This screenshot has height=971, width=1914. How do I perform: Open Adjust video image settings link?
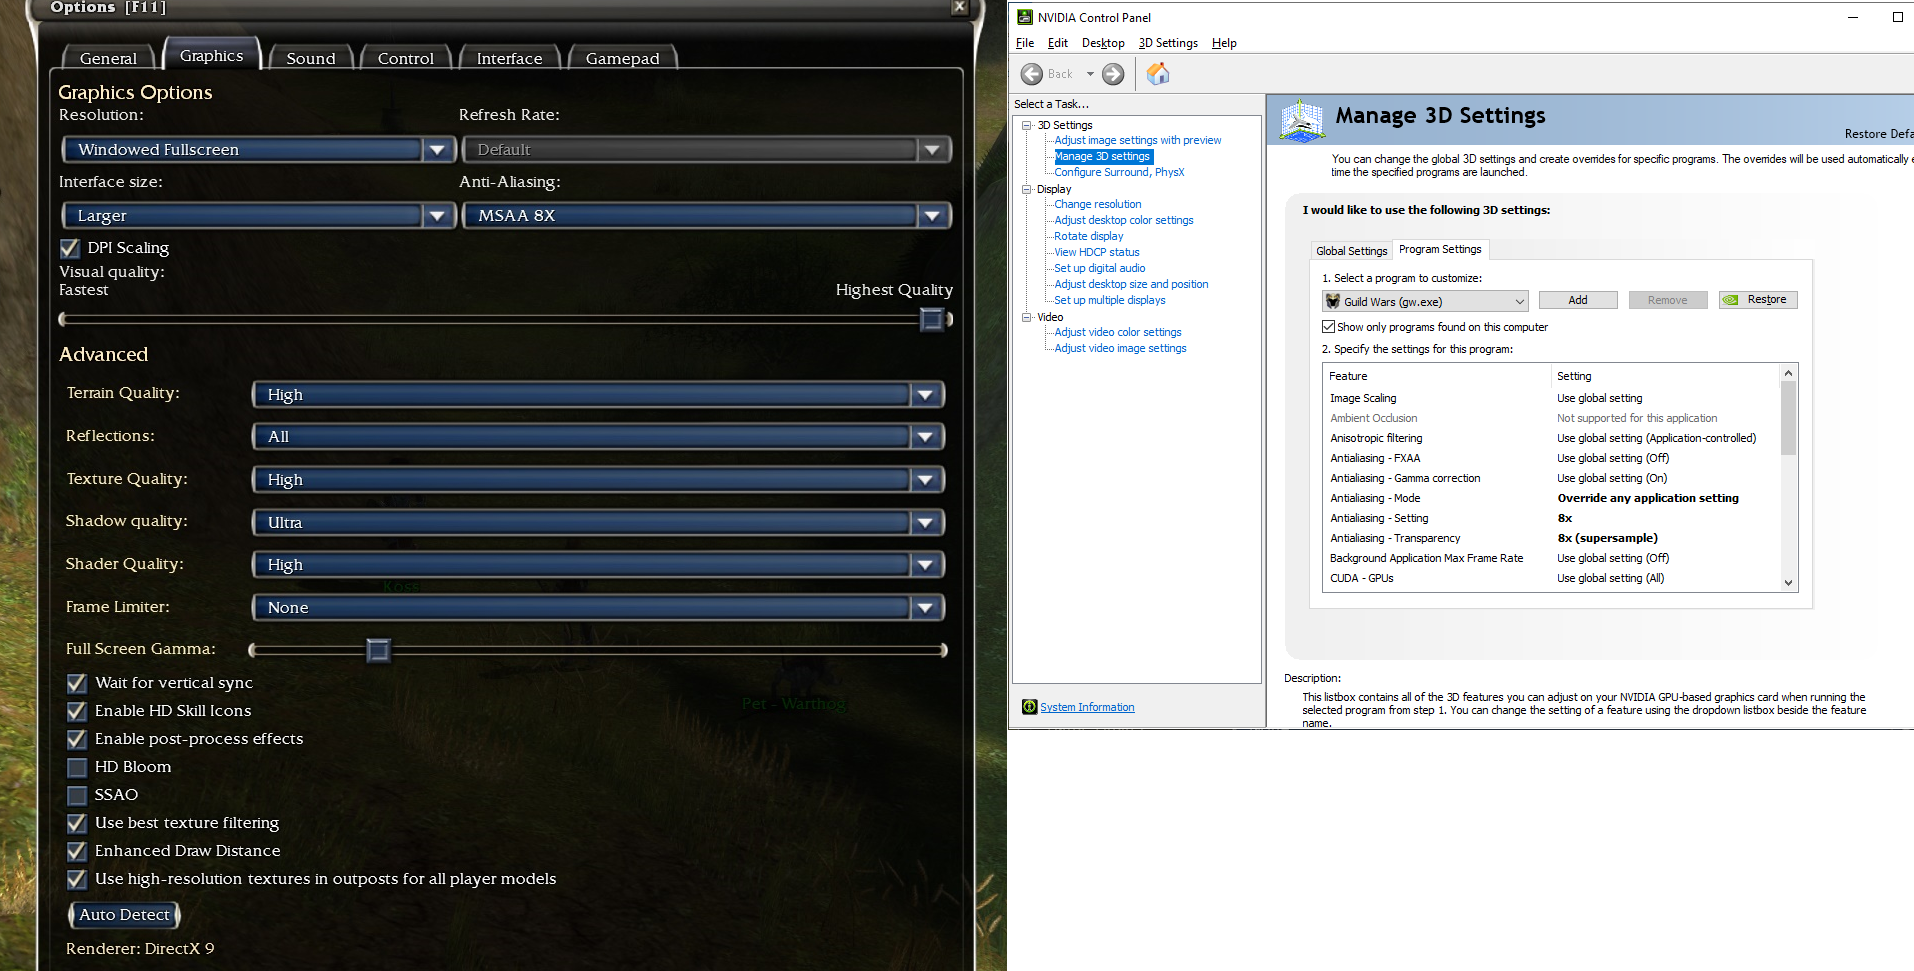point(1120,348)
